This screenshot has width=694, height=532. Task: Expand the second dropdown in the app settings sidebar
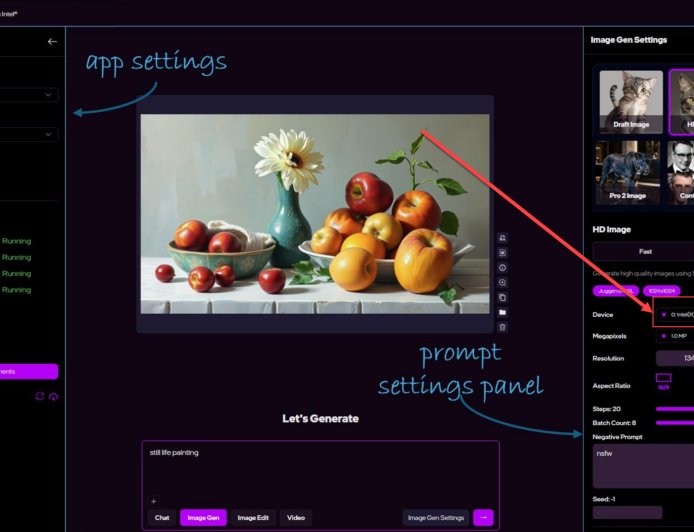29,134
